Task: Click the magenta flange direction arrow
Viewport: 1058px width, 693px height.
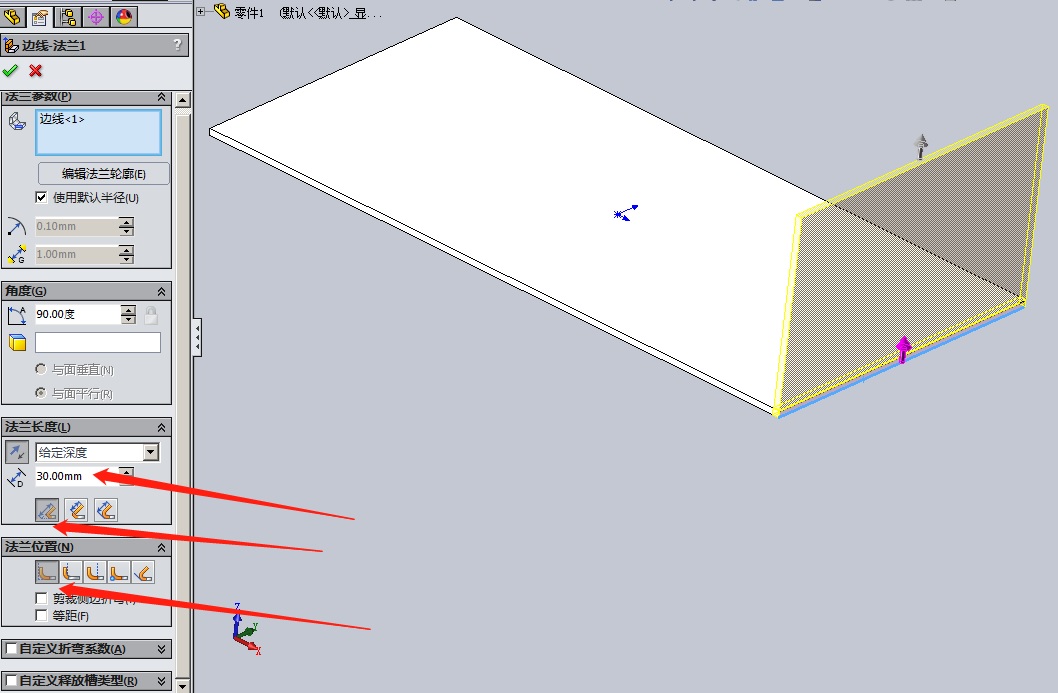Action: (x=903, y=350)
